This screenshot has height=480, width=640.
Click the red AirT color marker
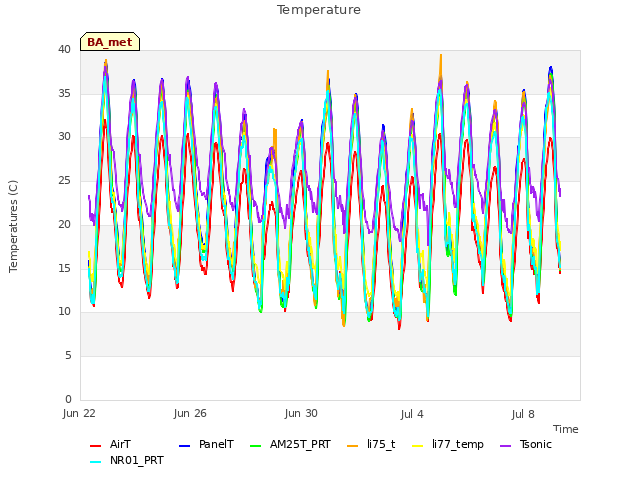[95, 446]
